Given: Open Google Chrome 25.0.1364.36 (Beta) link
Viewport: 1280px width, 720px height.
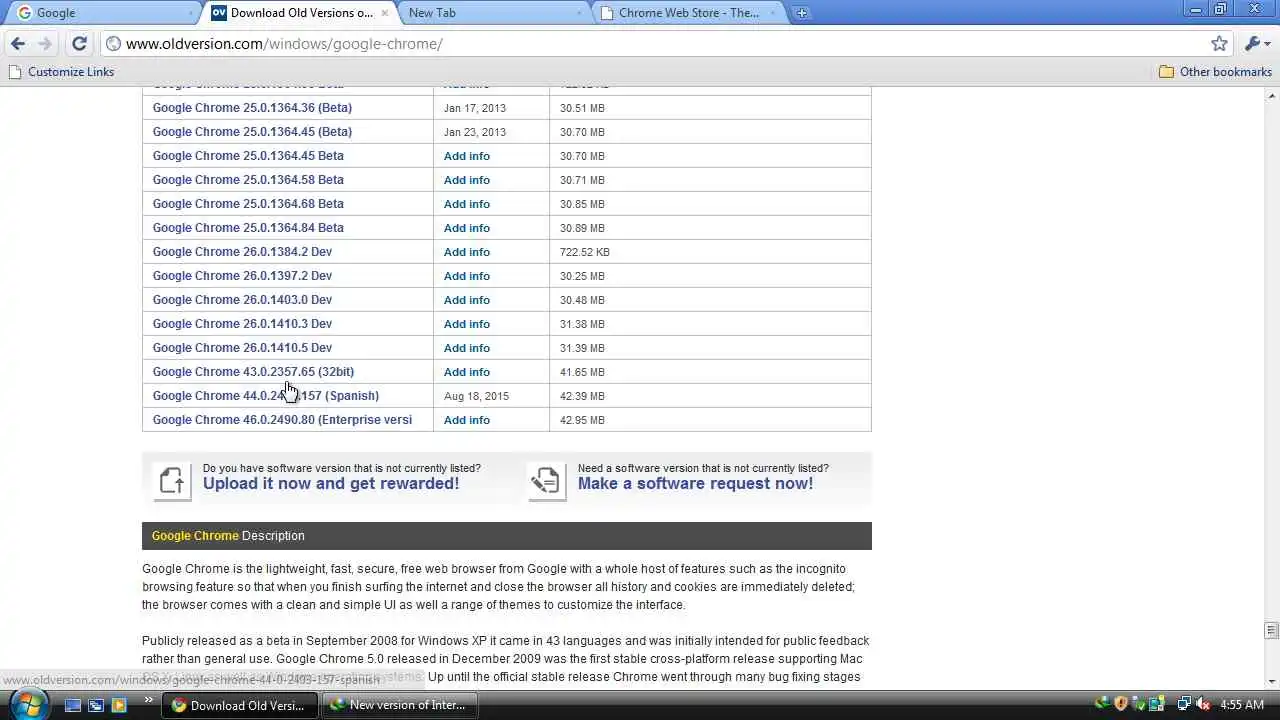Looking at the screenshot, I should (x=252, y=108).
